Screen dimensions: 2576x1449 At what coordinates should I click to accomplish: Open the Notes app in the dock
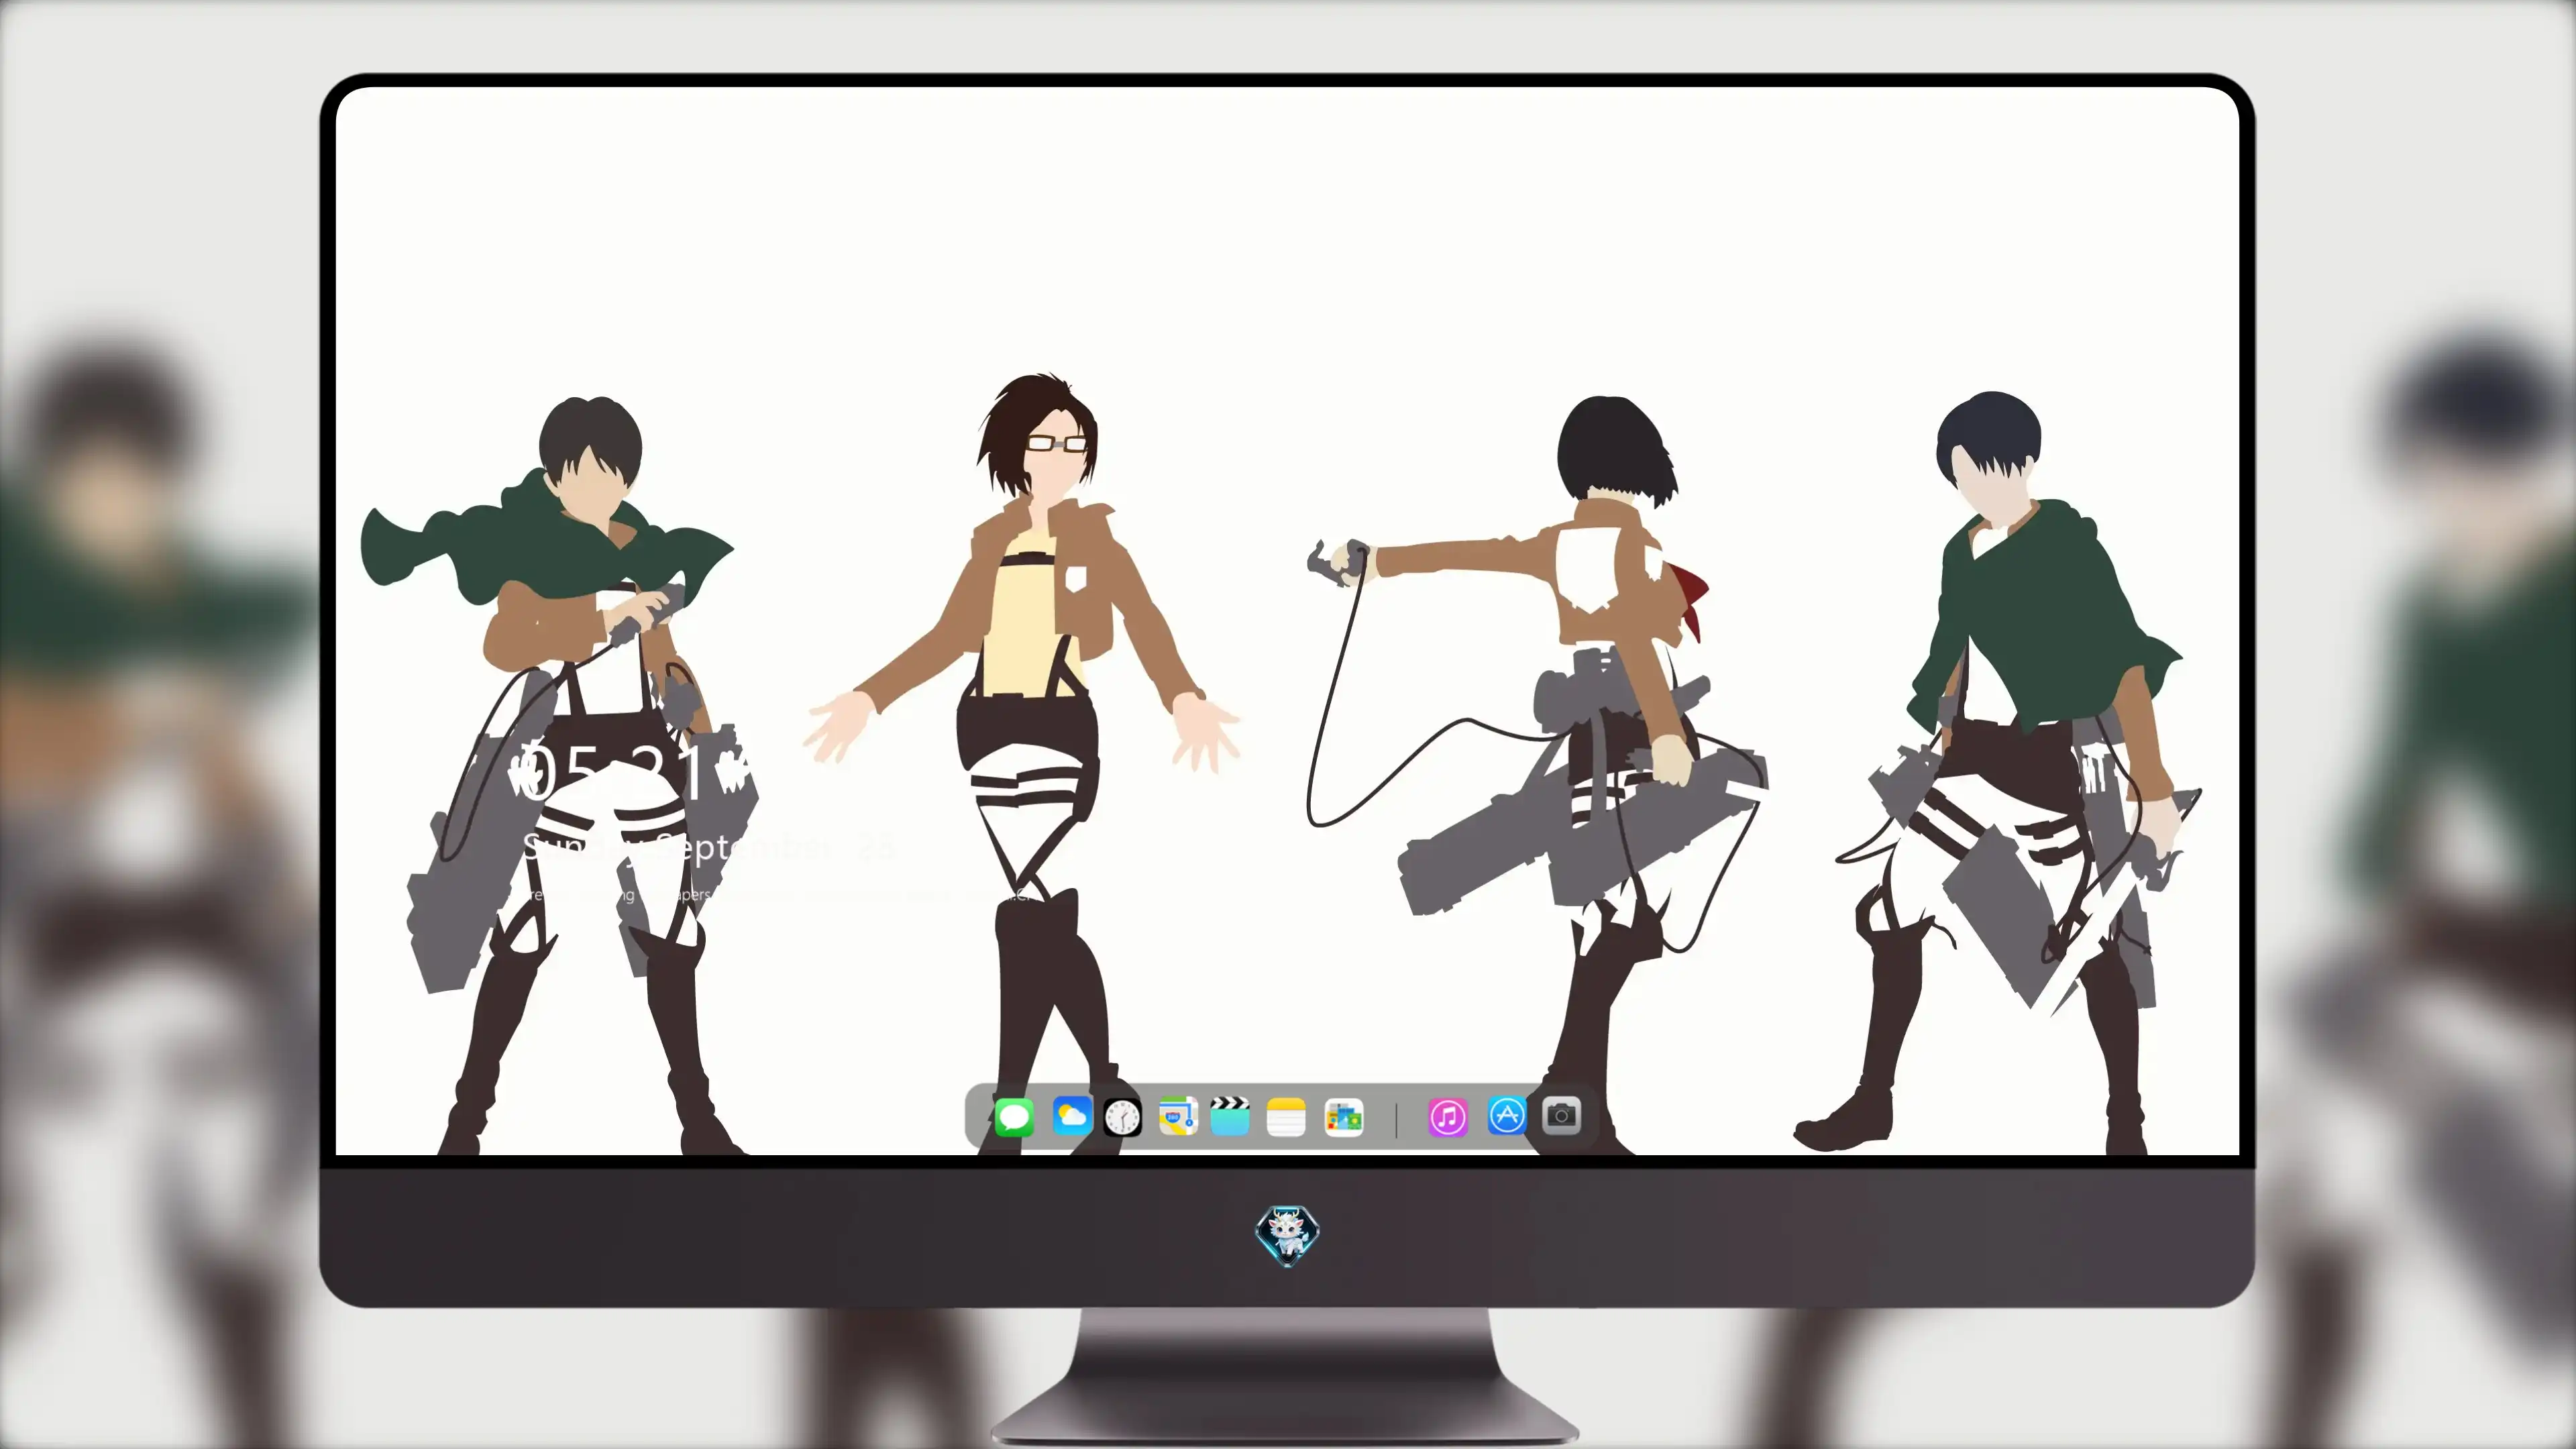[x=1286, y=1116]
